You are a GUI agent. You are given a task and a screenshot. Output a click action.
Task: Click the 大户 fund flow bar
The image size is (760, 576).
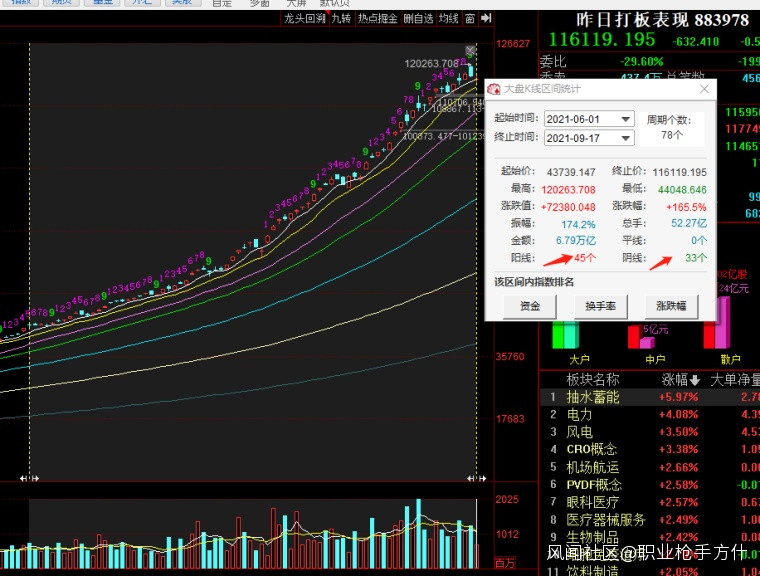(566, 335)
